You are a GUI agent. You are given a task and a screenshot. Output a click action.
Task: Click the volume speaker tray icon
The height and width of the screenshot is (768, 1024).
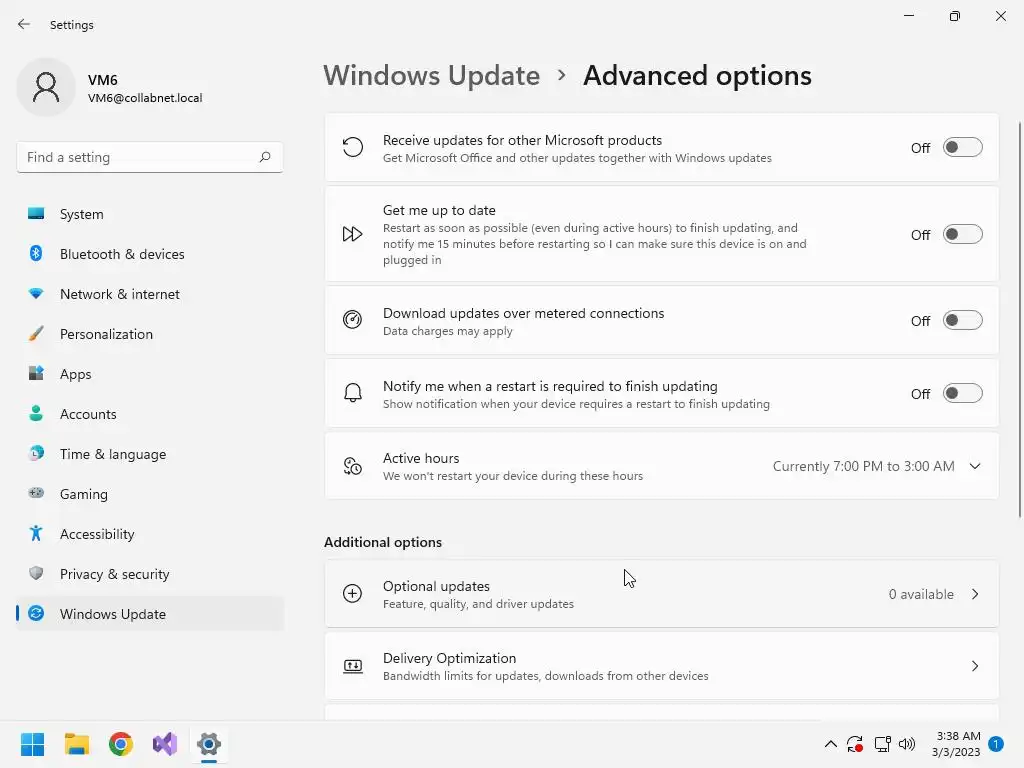907,744
